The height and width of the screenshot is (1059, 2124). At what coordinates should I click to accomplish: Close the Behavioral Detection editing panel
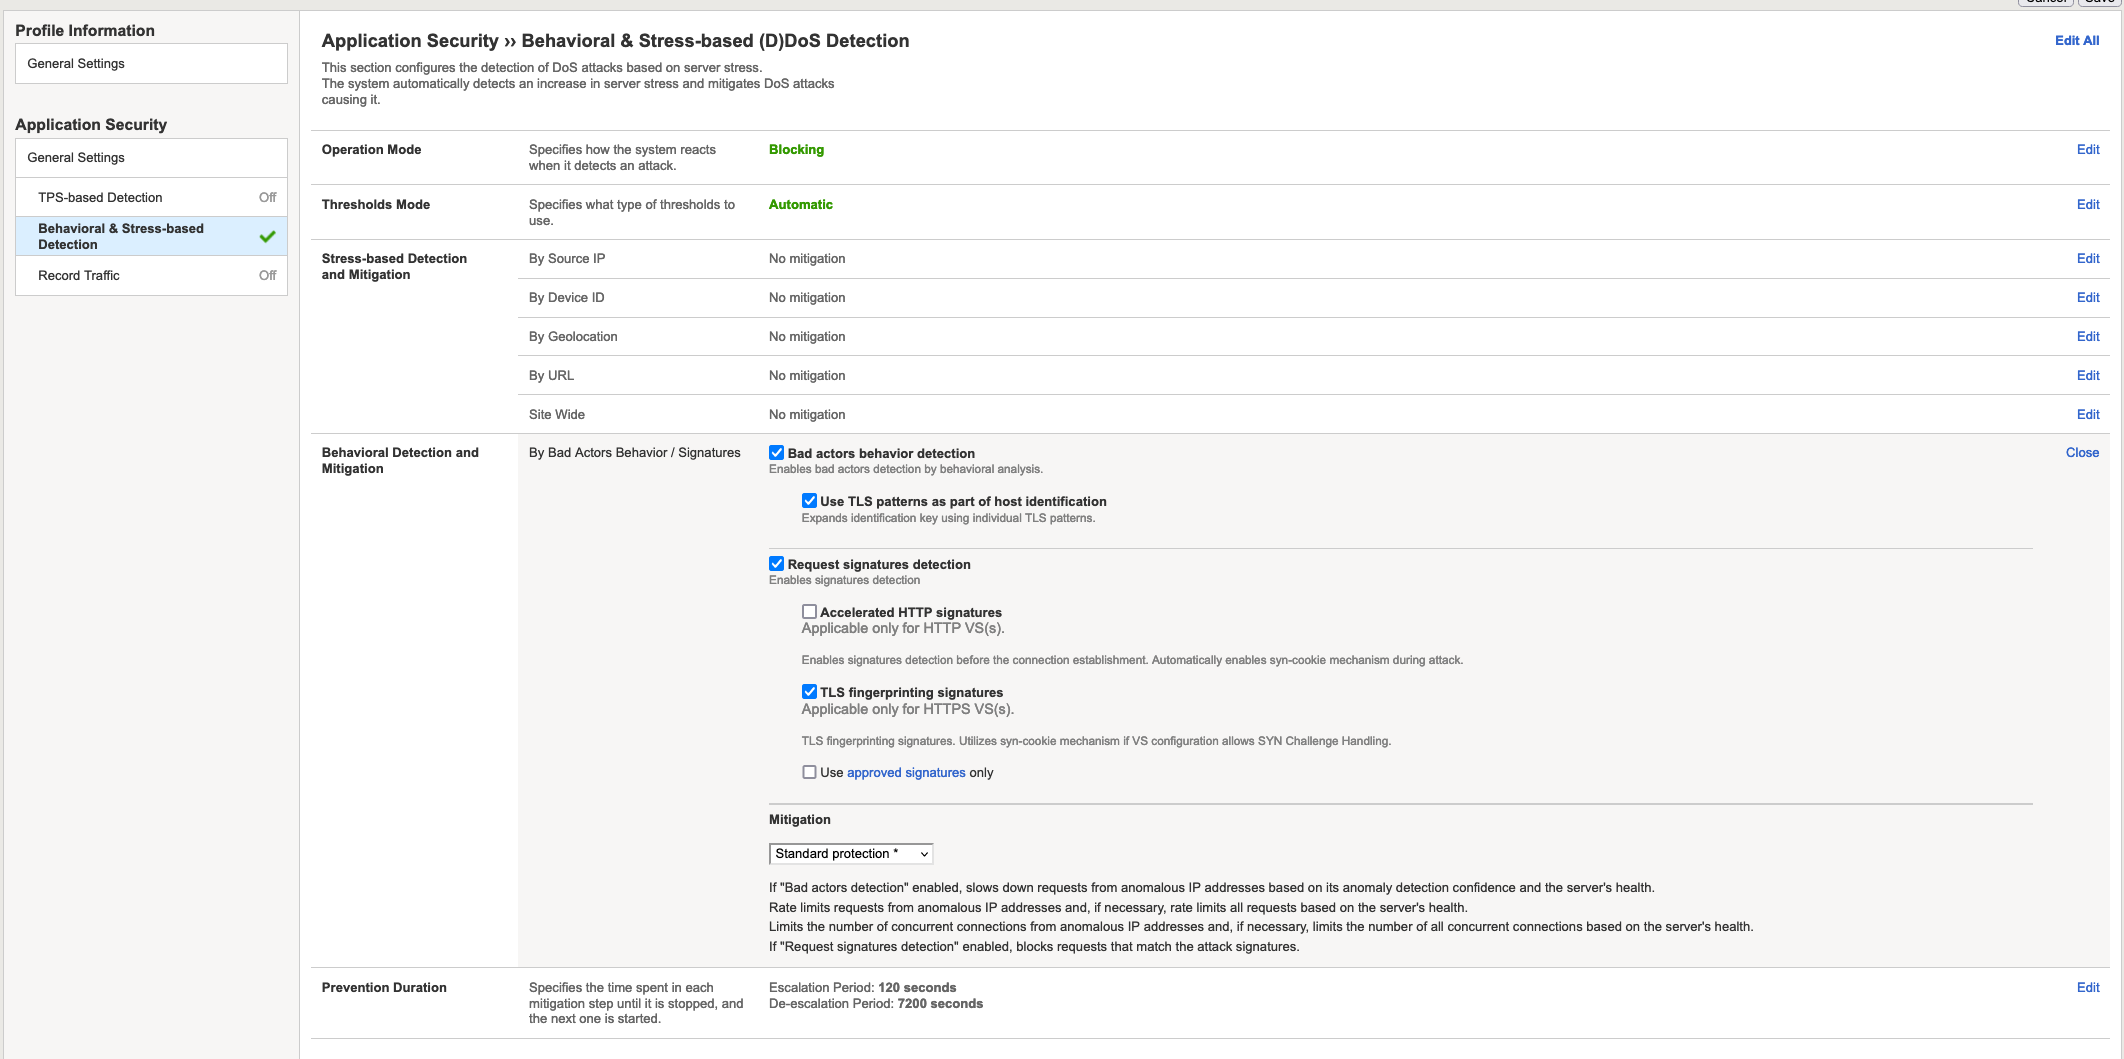tap(2082, 453)
